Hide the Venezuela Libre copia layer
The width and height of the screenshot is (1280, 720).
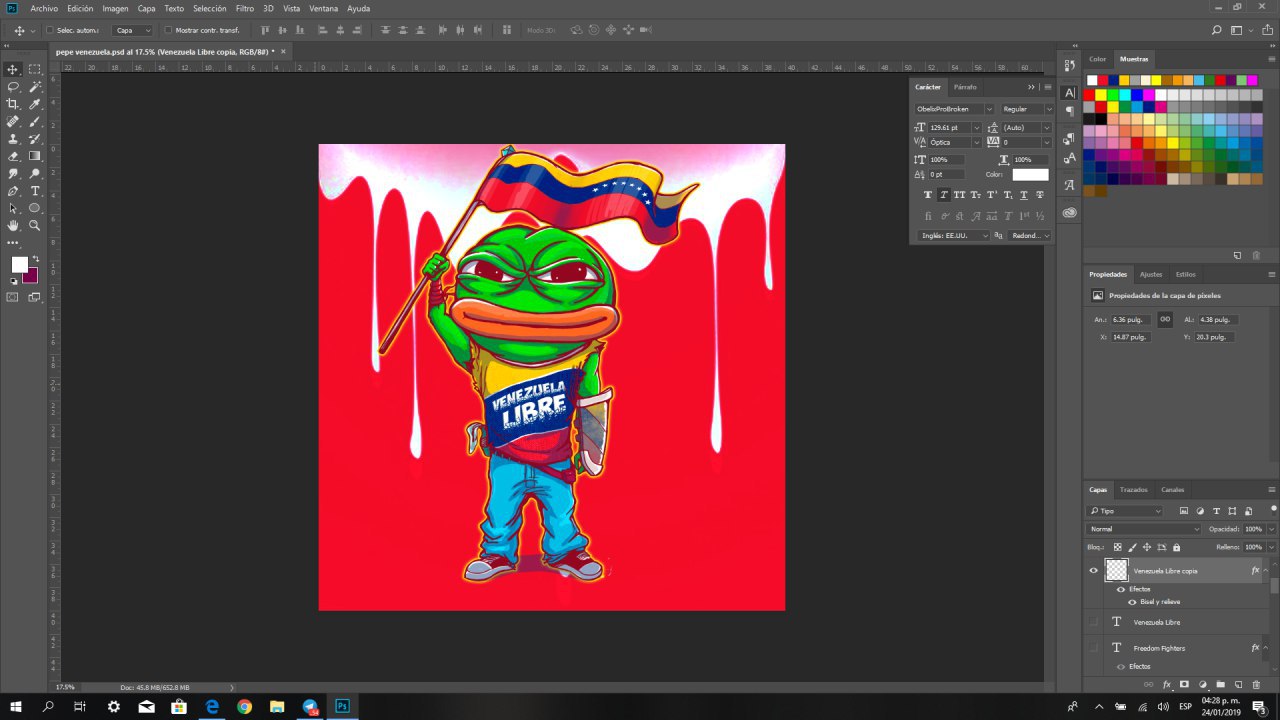click(1093, 571)
